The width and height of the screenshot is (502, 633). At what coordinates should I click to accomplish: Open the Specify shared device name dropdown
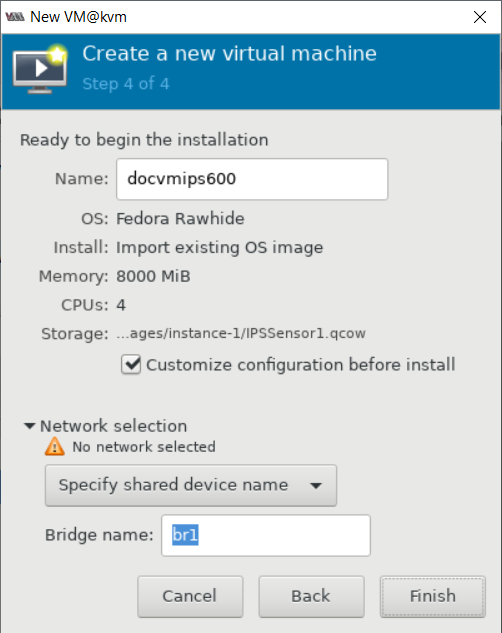tap(191, 485)
